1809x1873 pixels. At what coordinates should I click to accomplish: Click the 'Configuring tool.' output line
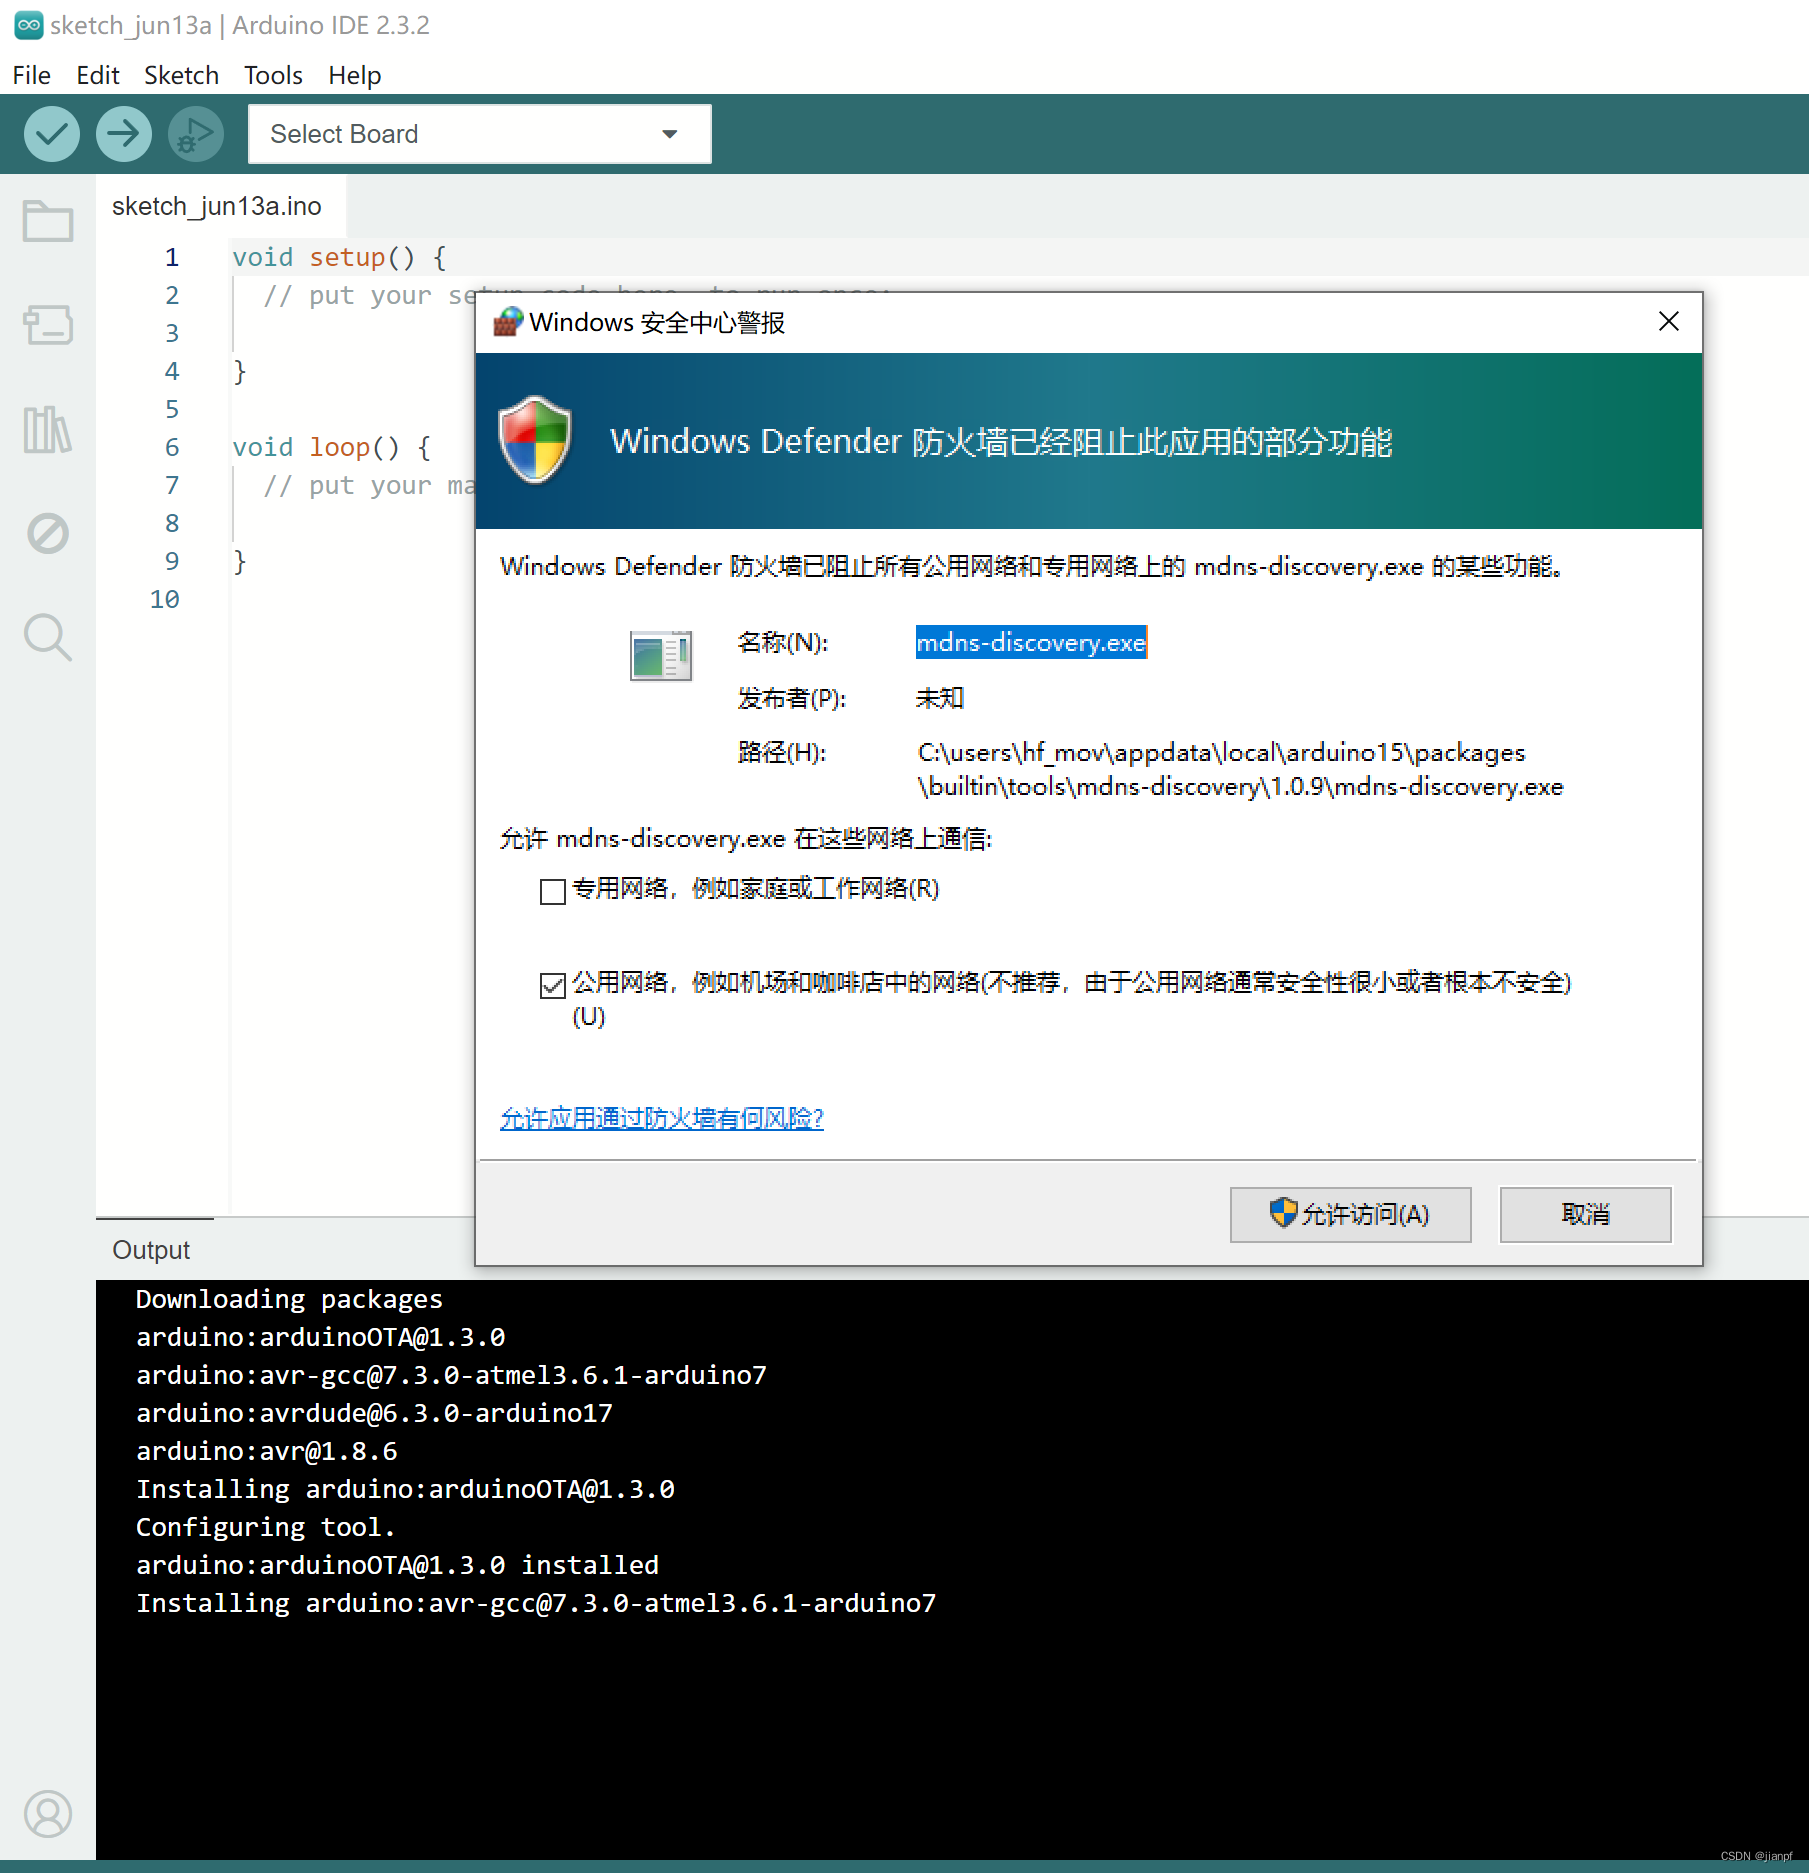266,1527
